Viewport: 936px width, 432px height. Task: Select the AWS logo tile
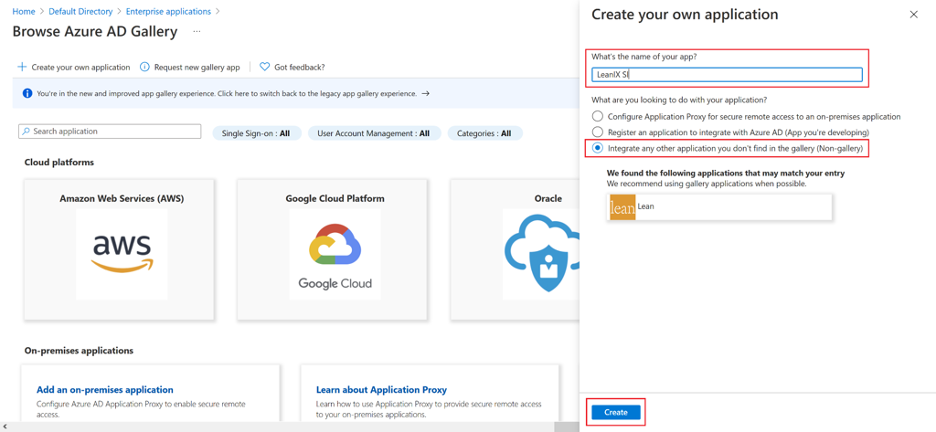click(x=122, y=254)
